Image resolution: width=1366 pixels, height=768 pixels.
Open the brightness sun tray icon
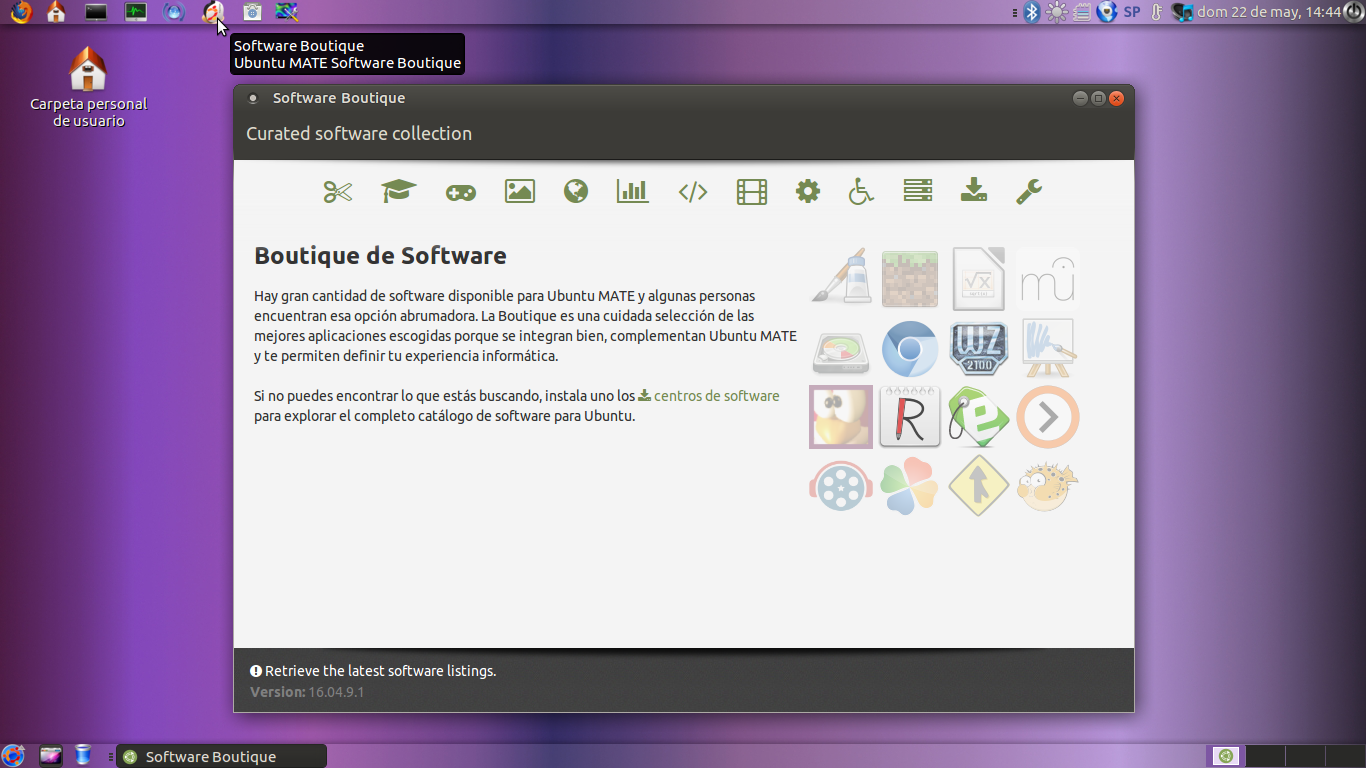(x=1057, y=12)
